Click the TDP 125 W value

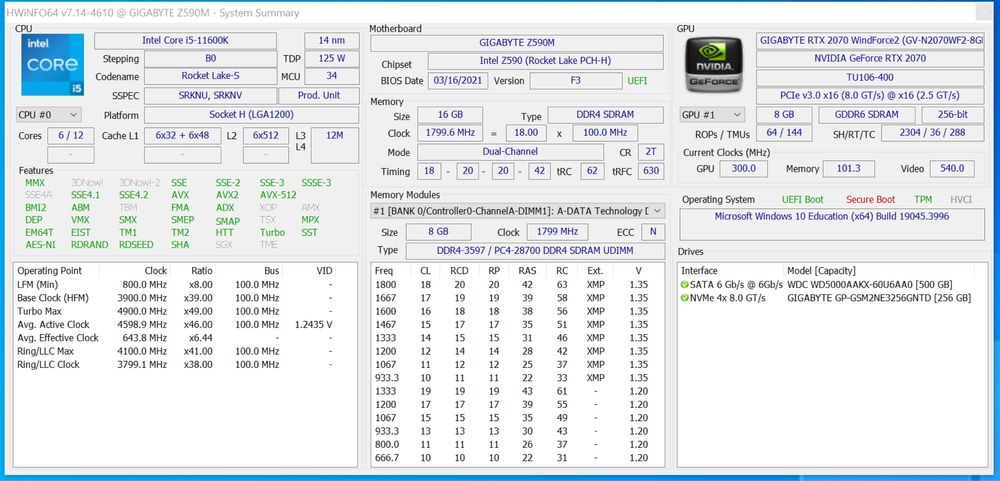point(332,59)
